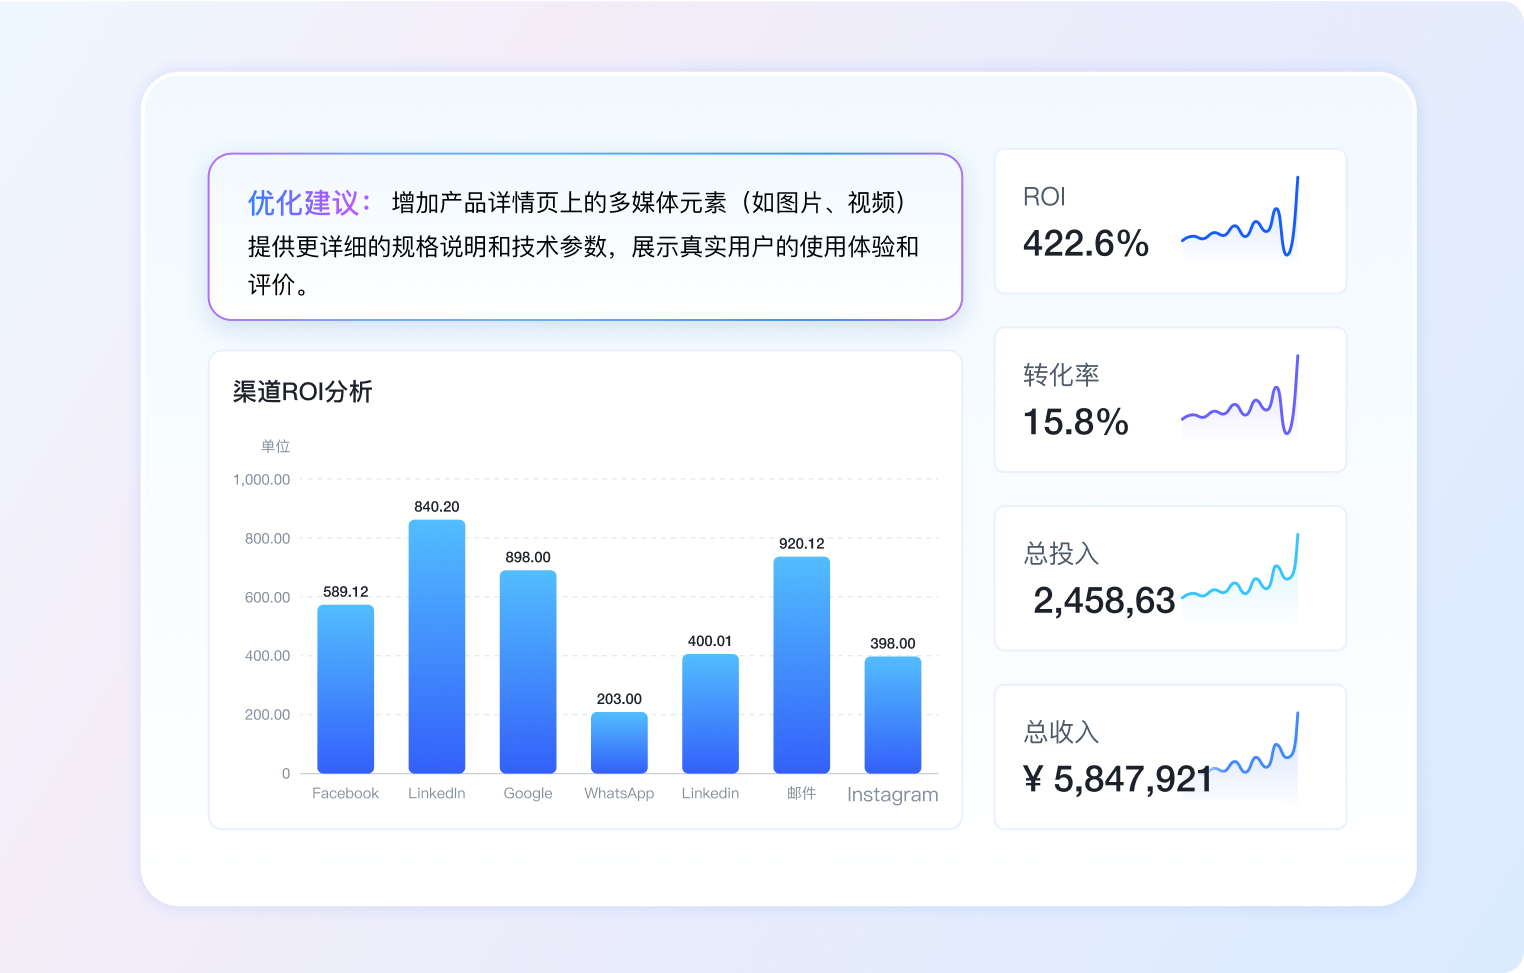The width and height of the screenshot is (1524, 973).
Task: Click the 1,000.00 y-axis label
Action: tap(261, 480)
